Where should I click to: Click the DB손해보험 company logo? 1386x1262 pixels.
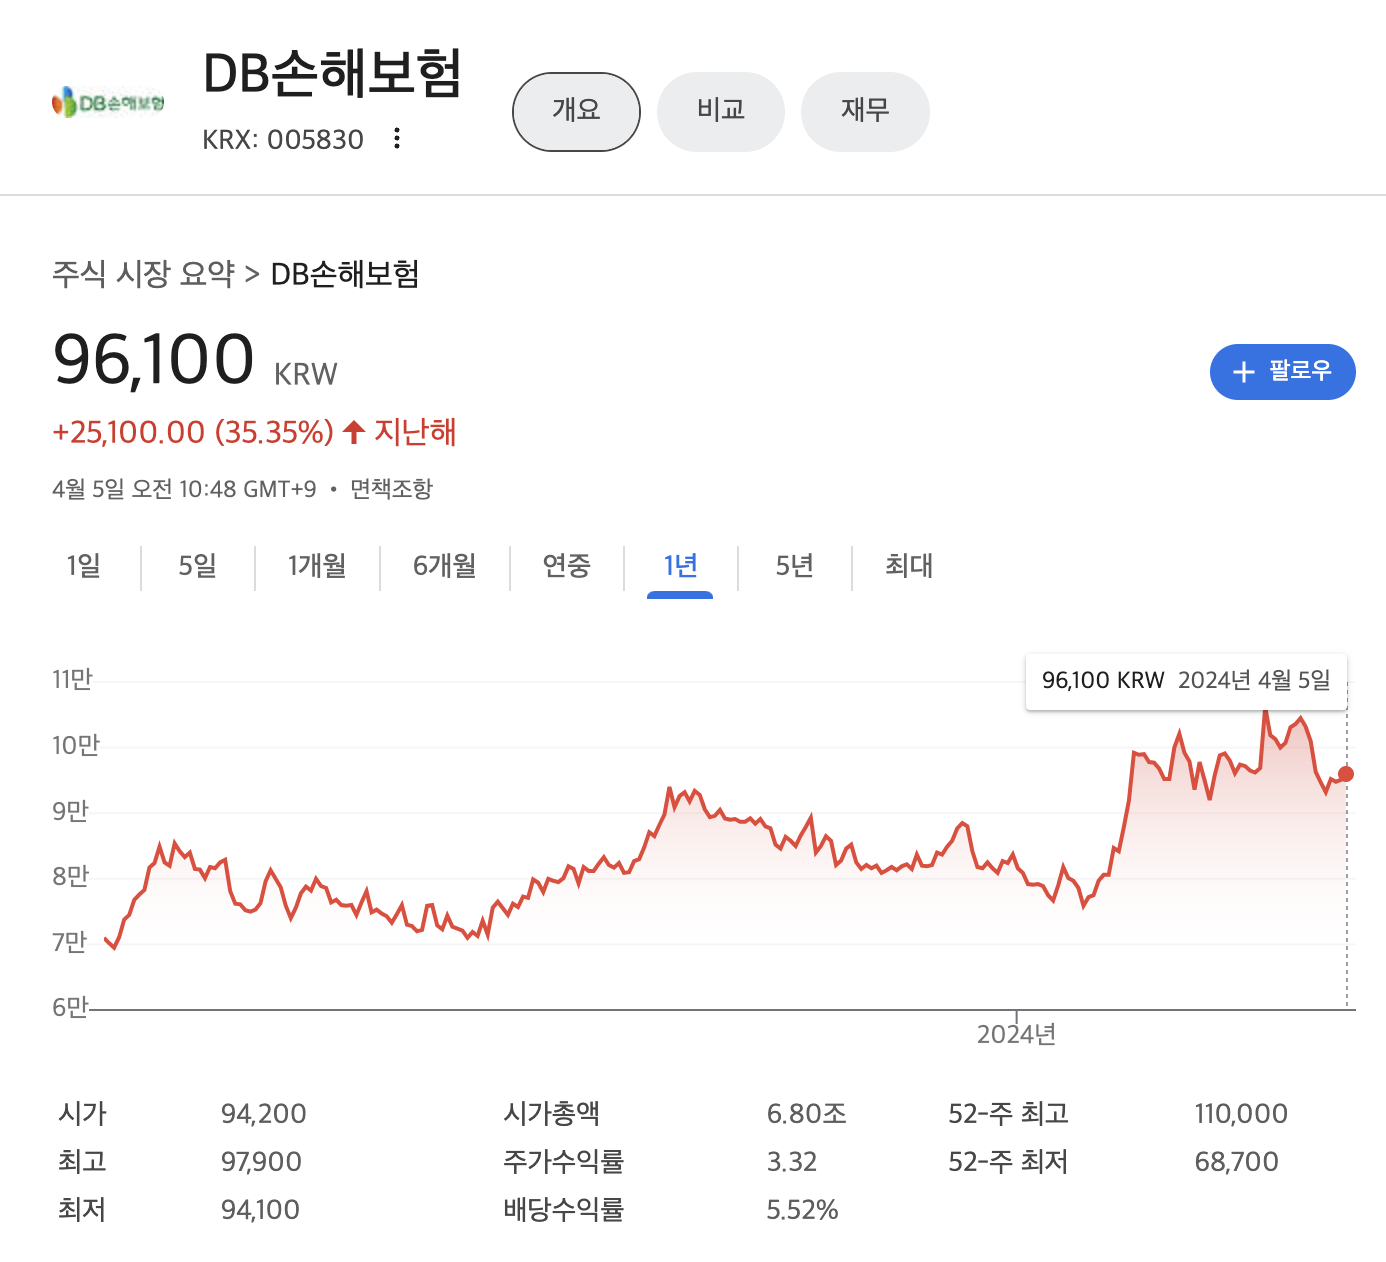pos(108,102)
